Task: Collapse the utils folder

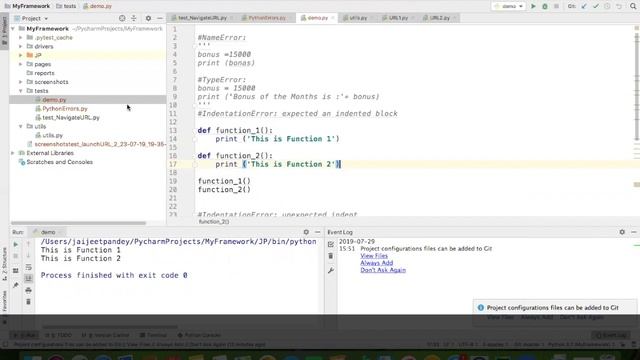Action: click(x=20, y=127)
